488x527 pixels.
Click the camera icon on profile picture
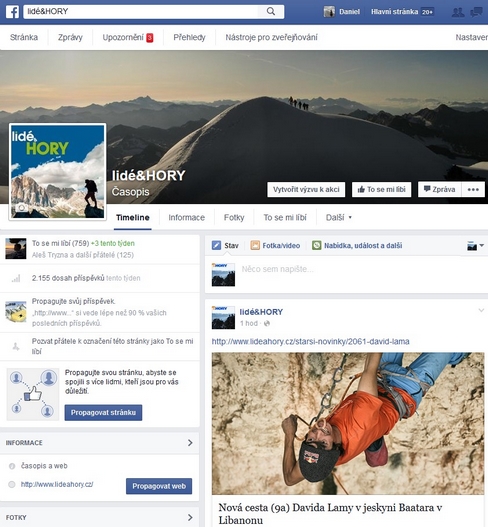pos(22,208)
